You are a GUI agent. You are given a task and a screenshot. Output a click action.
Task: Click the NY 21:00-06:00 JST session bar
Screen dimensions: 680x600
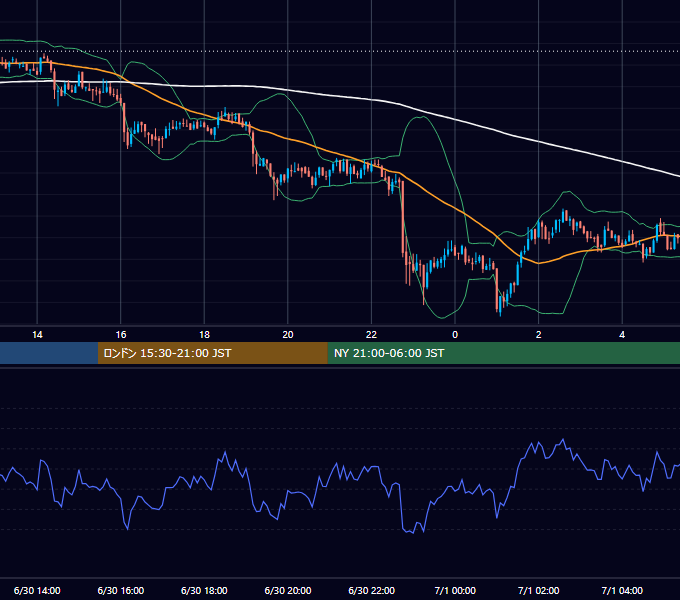tap(503, 353)
